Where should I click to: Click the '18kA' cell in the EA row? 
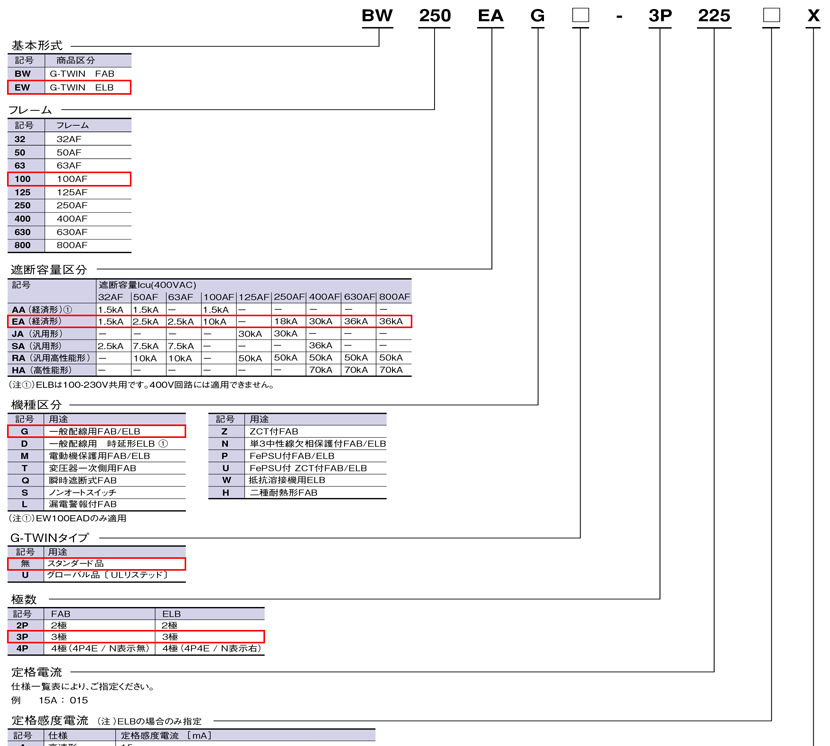tap(286, 321)
